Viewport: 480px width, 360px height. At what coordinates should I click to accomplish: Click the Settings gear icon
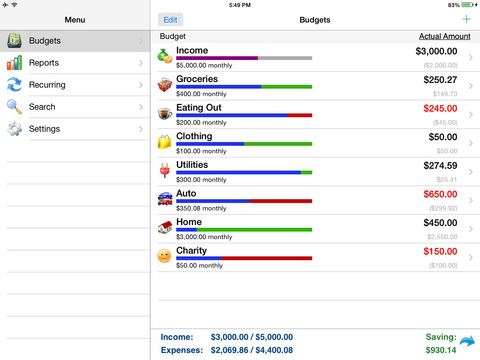(14, 129)
